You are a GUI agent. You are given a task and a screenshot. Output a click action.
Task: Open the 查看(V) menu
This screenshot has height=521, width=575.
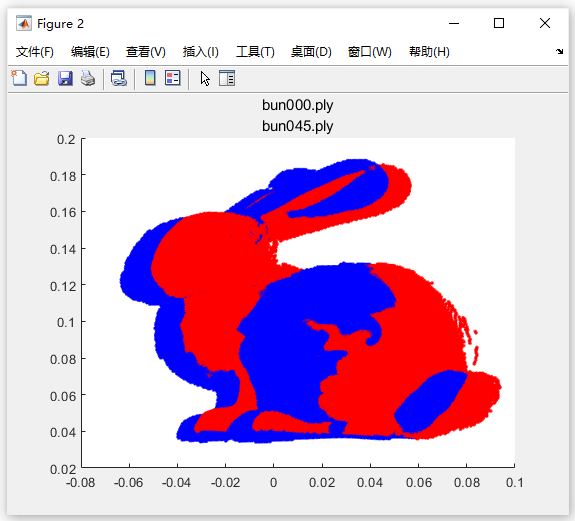(146, 52)
